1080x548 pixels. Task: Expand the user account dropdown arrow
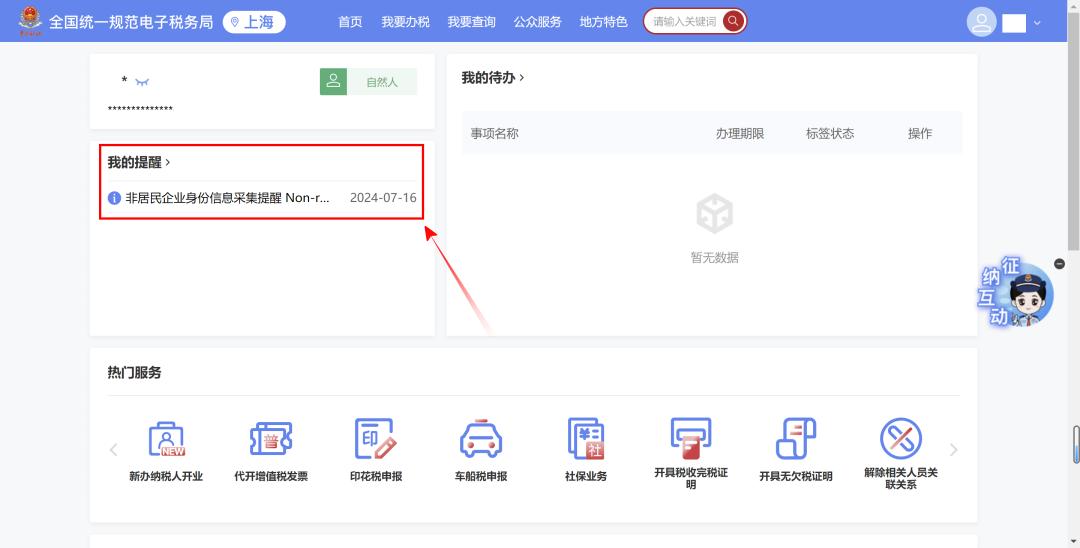coord(1037,23)
